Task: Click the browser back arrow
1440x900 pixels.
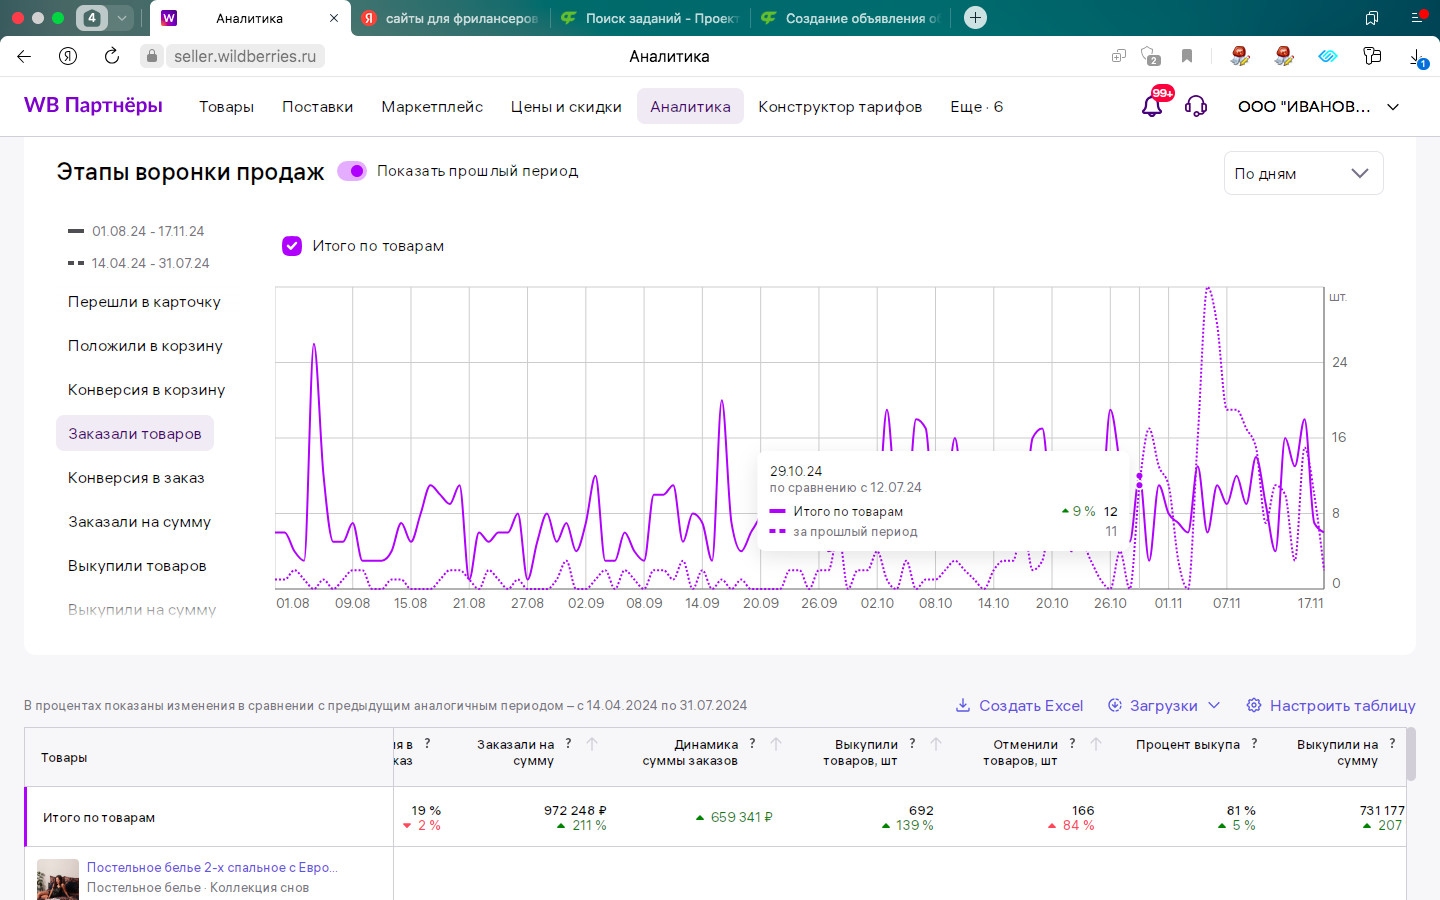Action: pos(24,56)
